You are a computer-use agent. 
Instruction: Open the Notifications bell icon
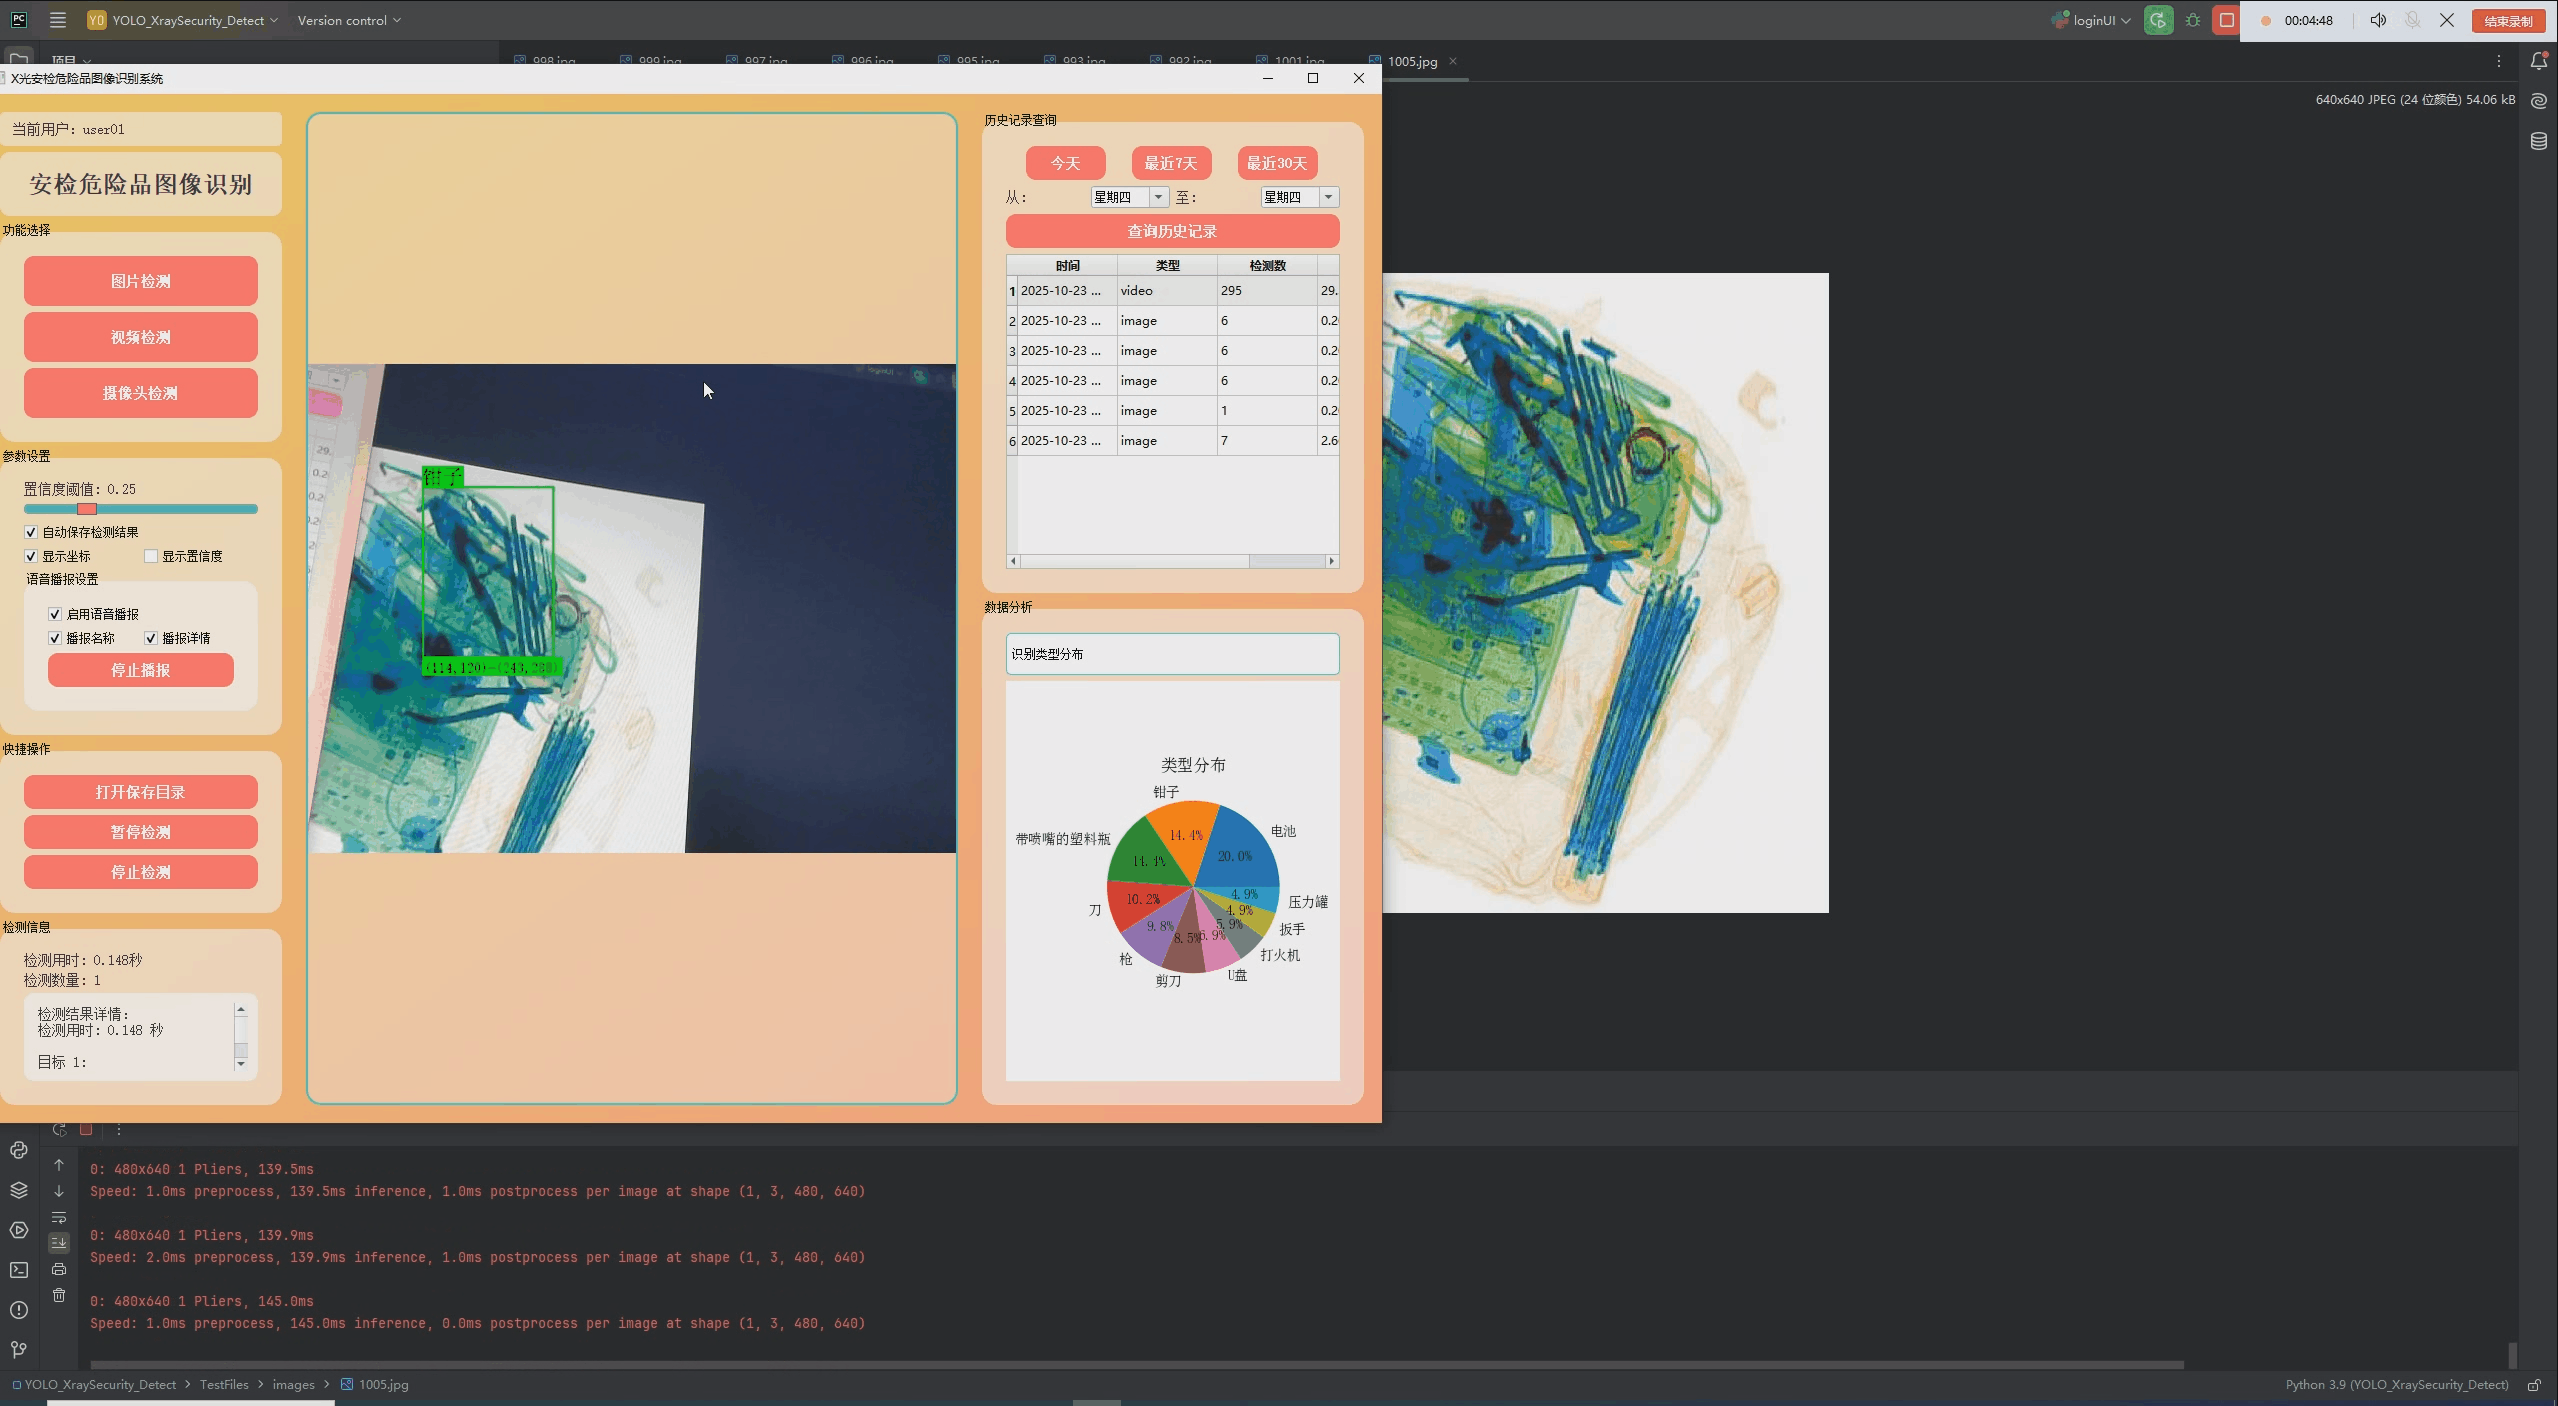[2538, 61]
